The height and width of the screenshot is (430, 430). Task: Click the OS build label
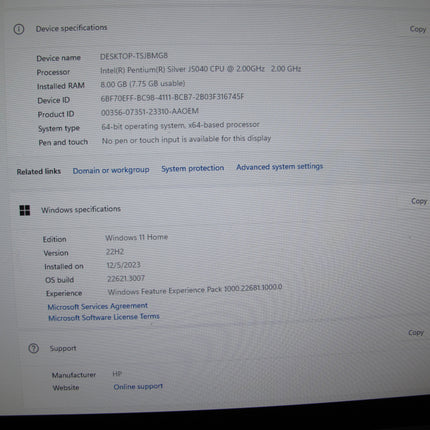[59, 280]
